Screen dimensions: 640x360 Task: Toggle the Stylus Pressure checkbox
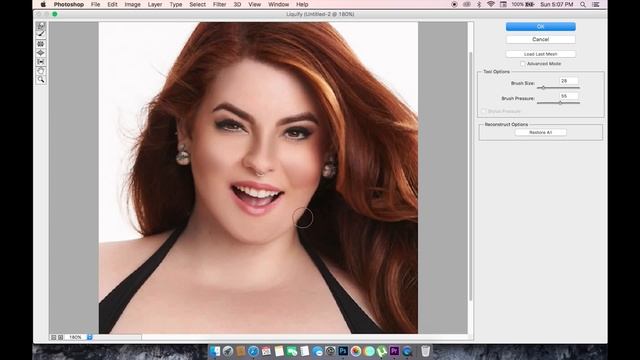(484, 111)
